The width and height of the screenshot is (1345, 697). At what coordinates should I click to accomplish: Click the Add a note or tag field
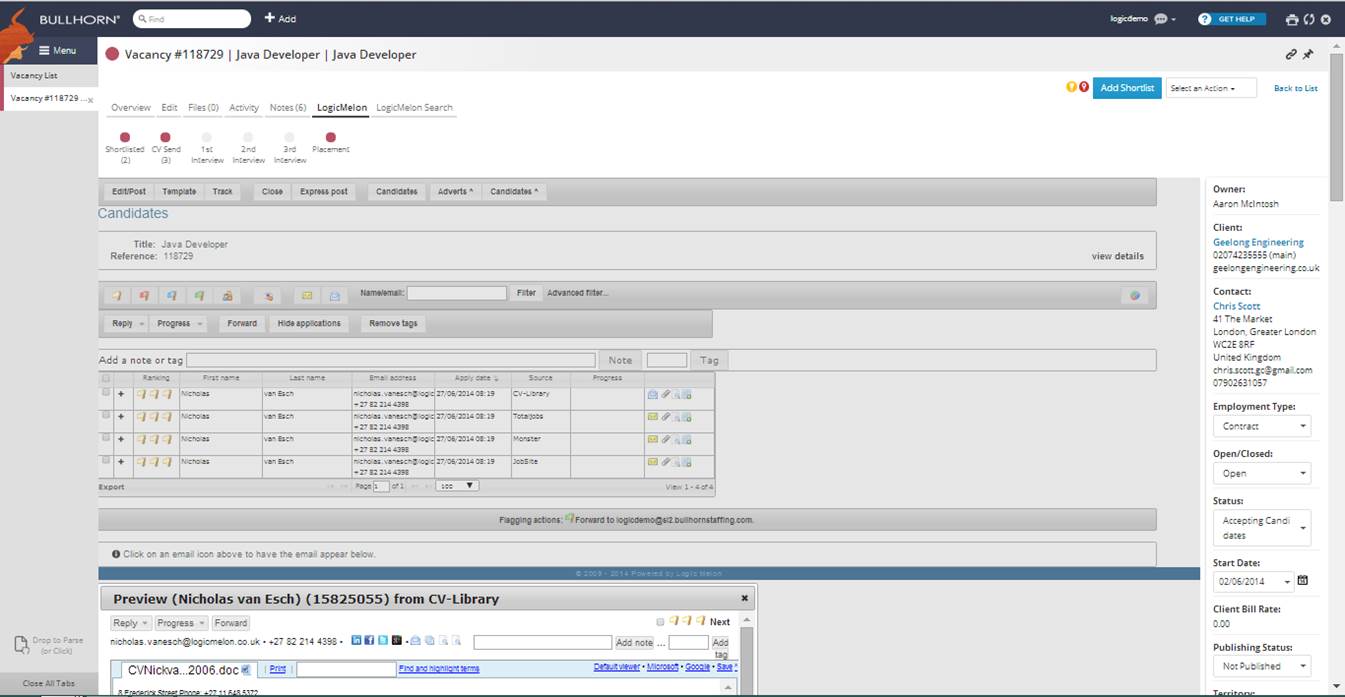click(391, 360)
